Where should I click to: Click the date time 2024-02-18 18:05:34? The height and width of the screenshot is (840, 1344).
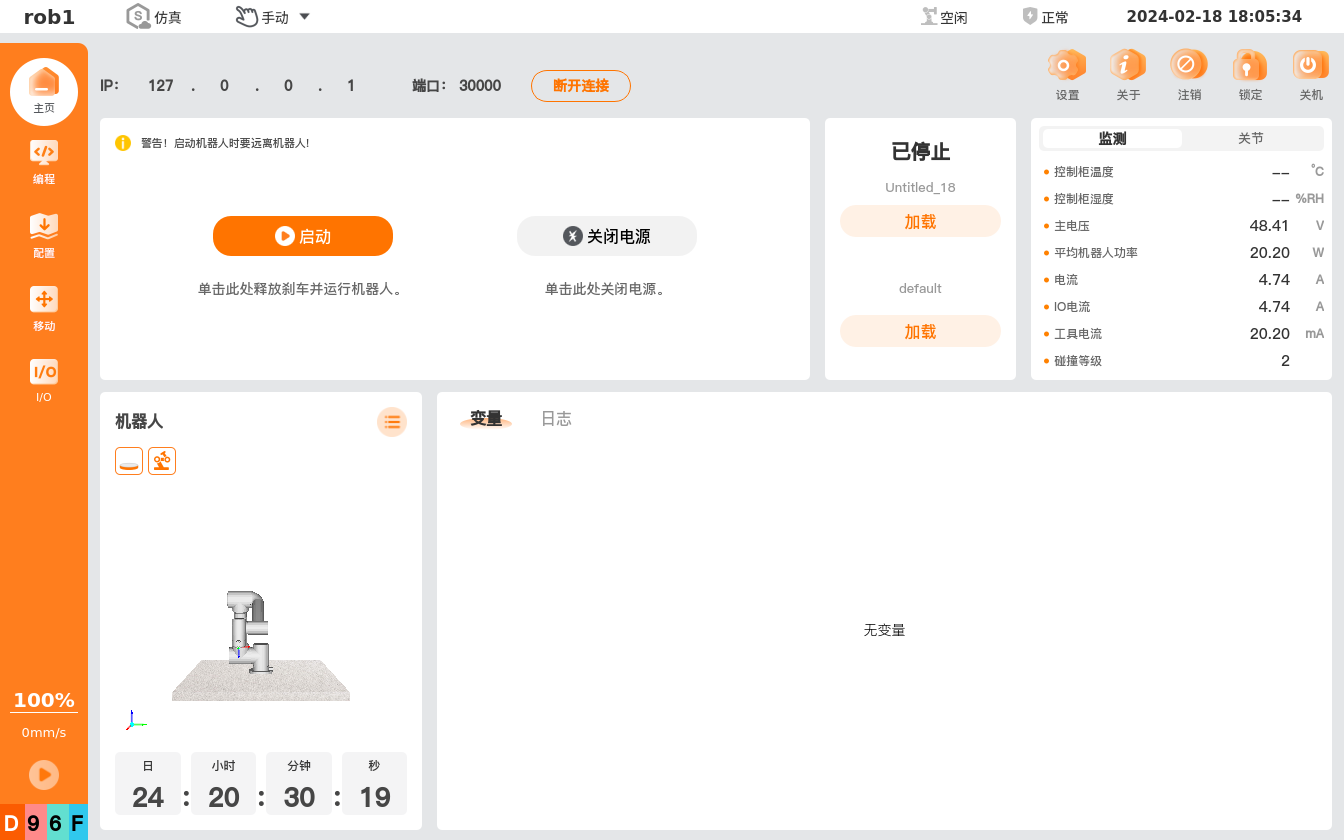[x=1214, y=16]
